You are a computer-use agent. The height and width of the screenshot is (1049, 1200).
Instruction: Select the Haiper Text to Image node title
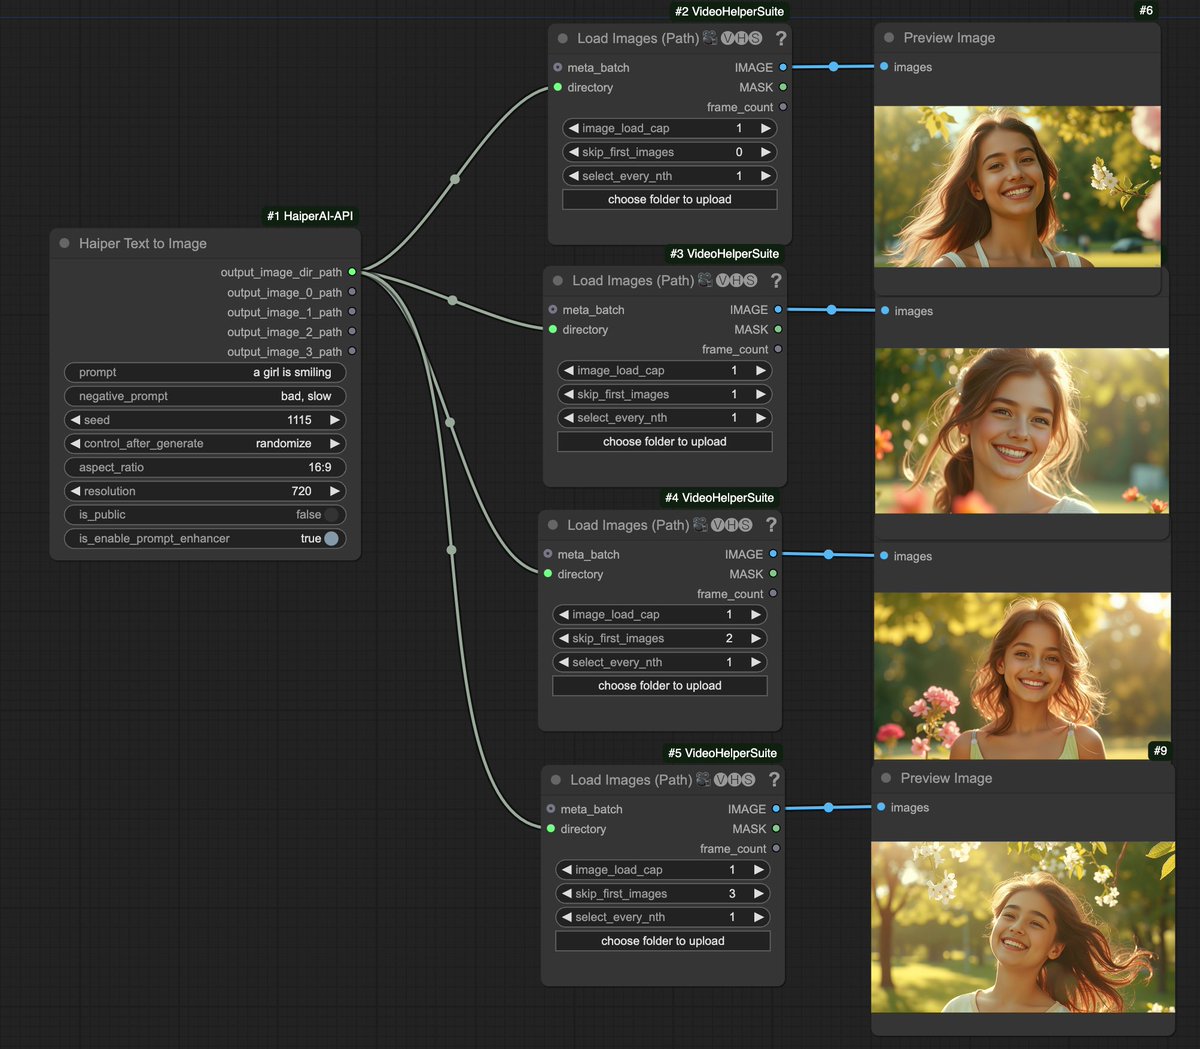(x=143, y=243)
